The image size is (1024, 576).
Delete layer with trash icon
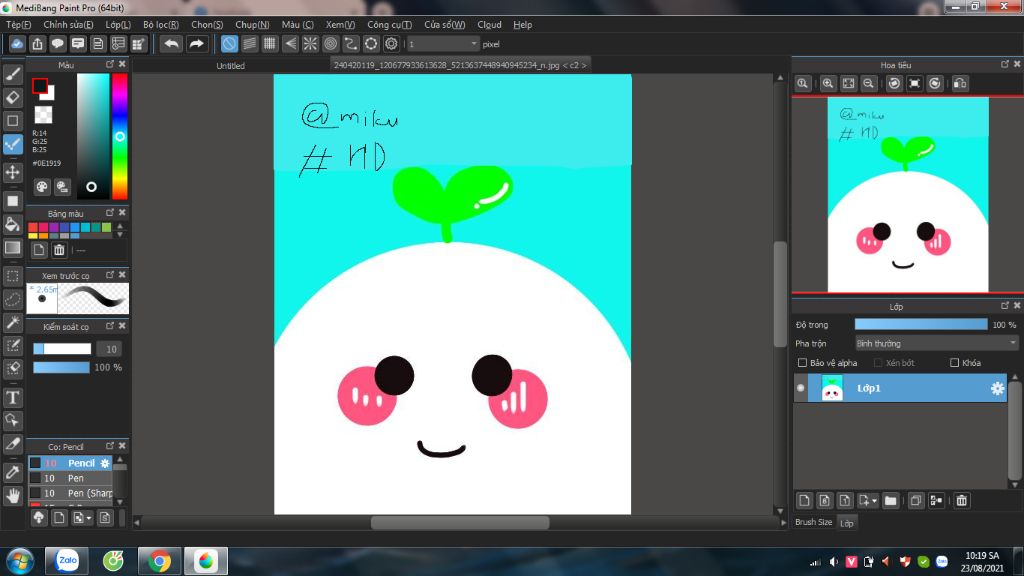pyautogui.click(x=961, y=501)
